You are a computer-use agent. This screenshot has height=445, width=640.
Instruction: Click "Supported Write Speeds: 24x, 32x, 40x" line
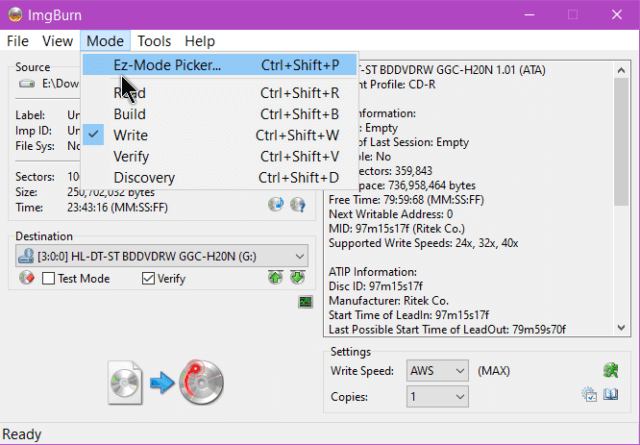(423, 243)
